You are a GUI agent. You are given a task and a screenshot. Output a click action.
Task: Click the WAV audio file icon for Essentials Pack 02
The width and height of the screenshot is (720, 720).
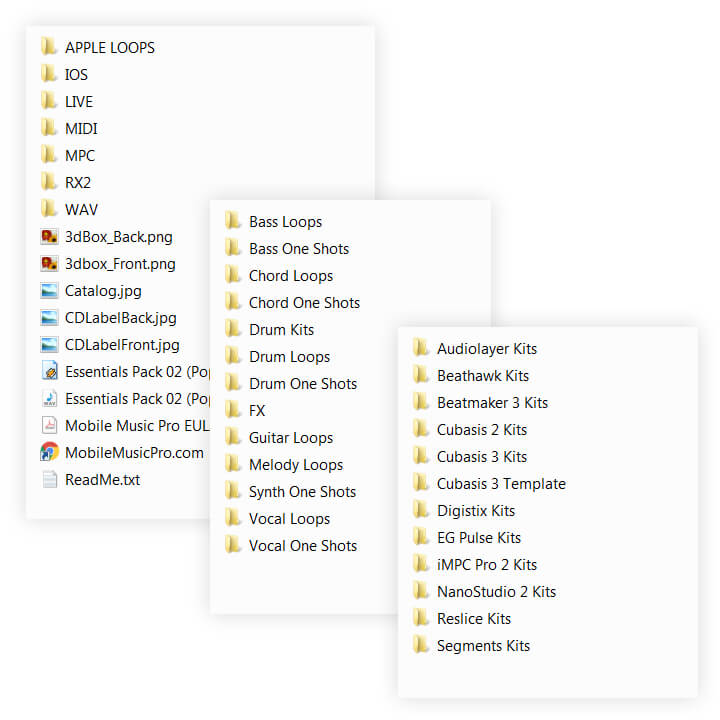(49, 399)
